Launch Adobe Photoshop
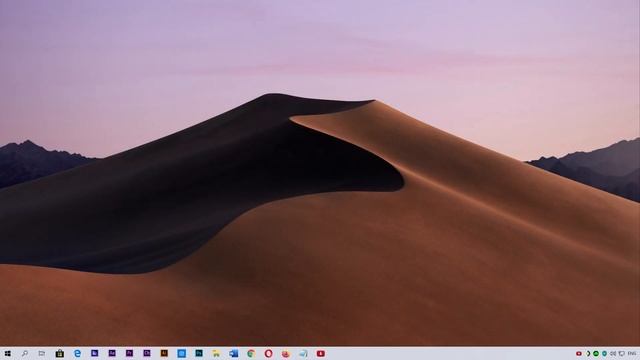Screen dimensions: 640x360 coord(199,353)
